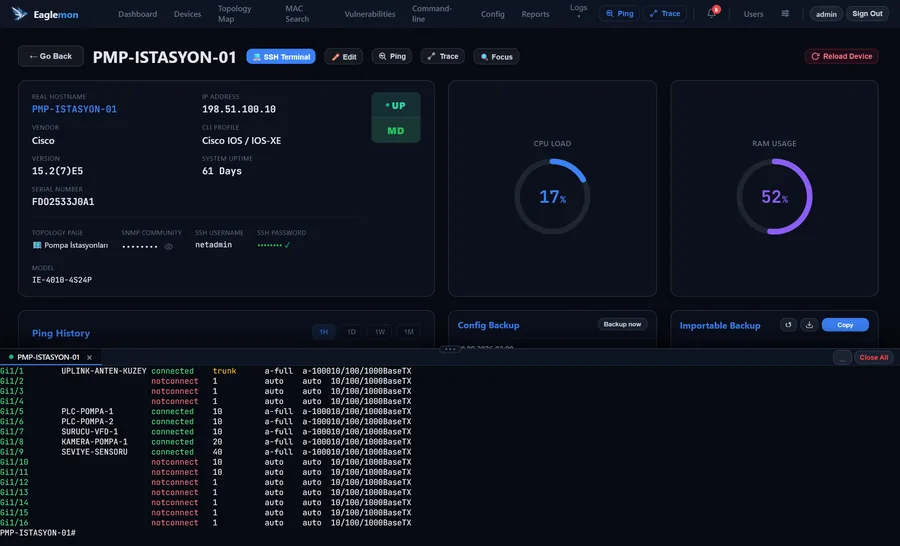The height and width of the screenshot is (546, 900).
Task: Switch ping history to 1M
Action: (x=408, y=332)
